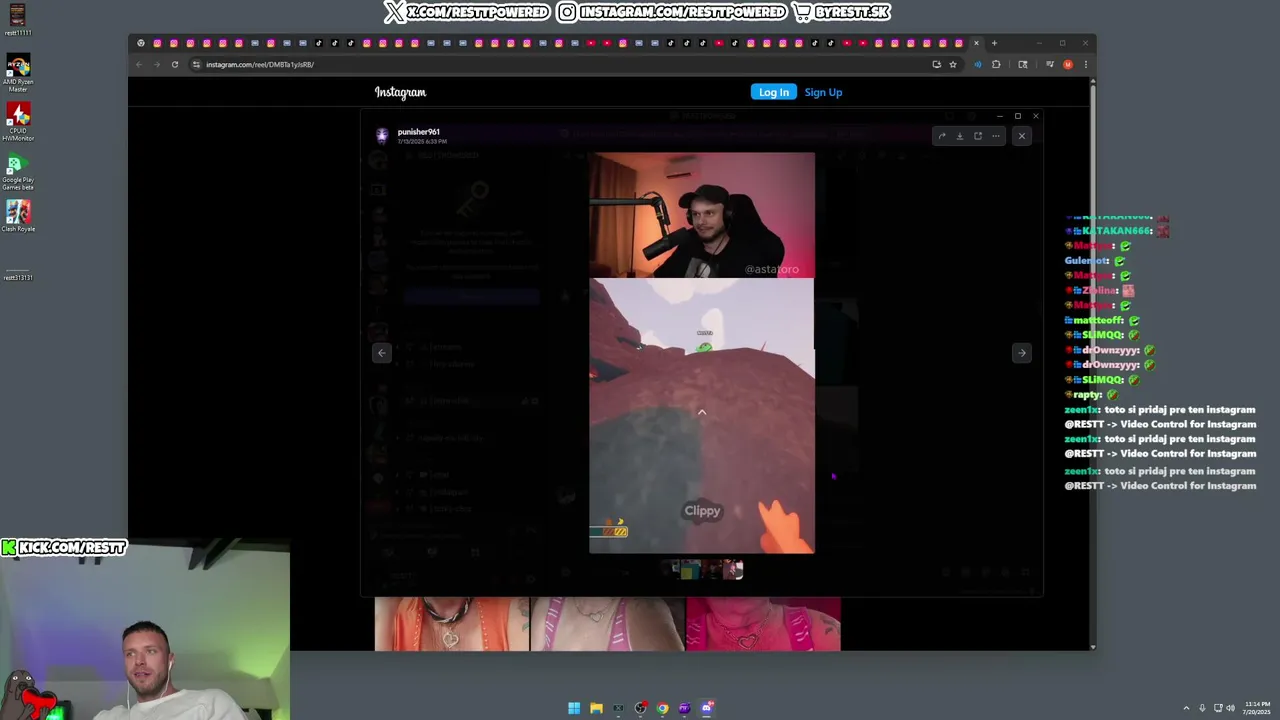Open the blue audio extension icon in Chrome

coord(978,64)
